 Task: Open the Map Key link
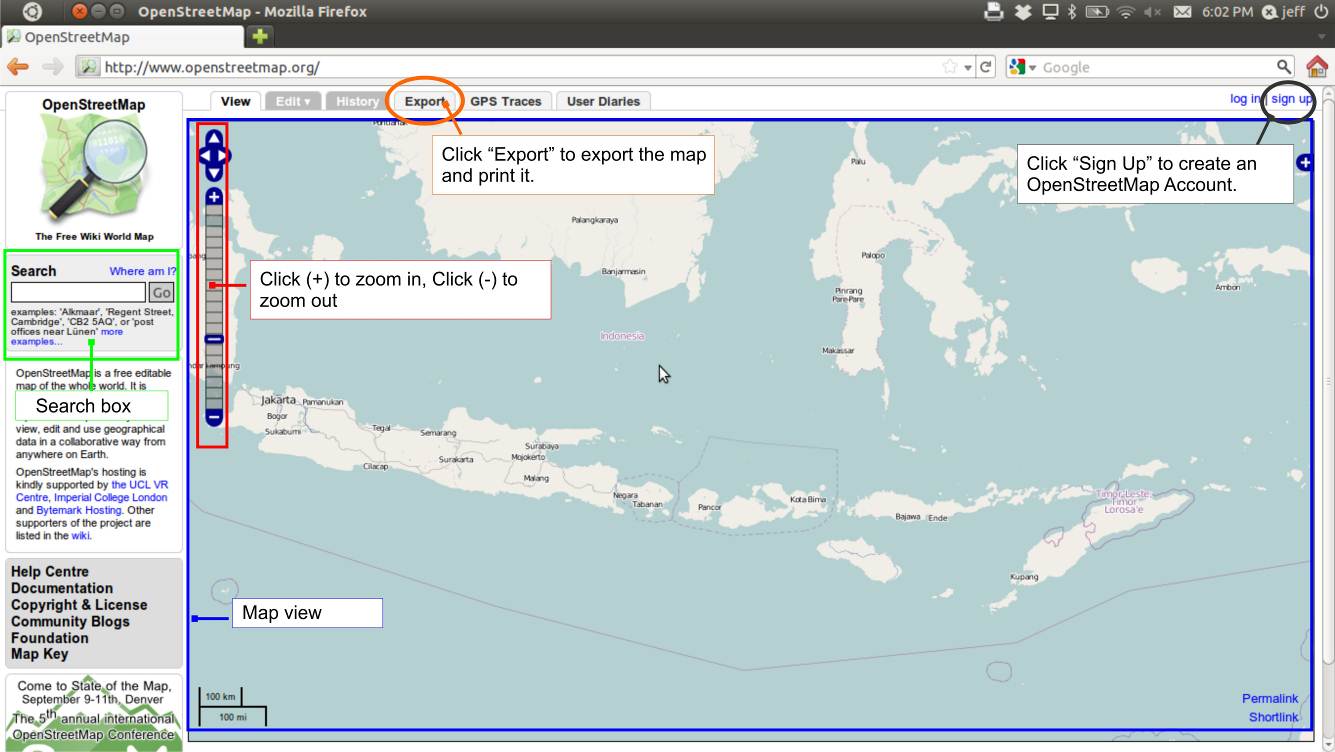click(40, 654)
